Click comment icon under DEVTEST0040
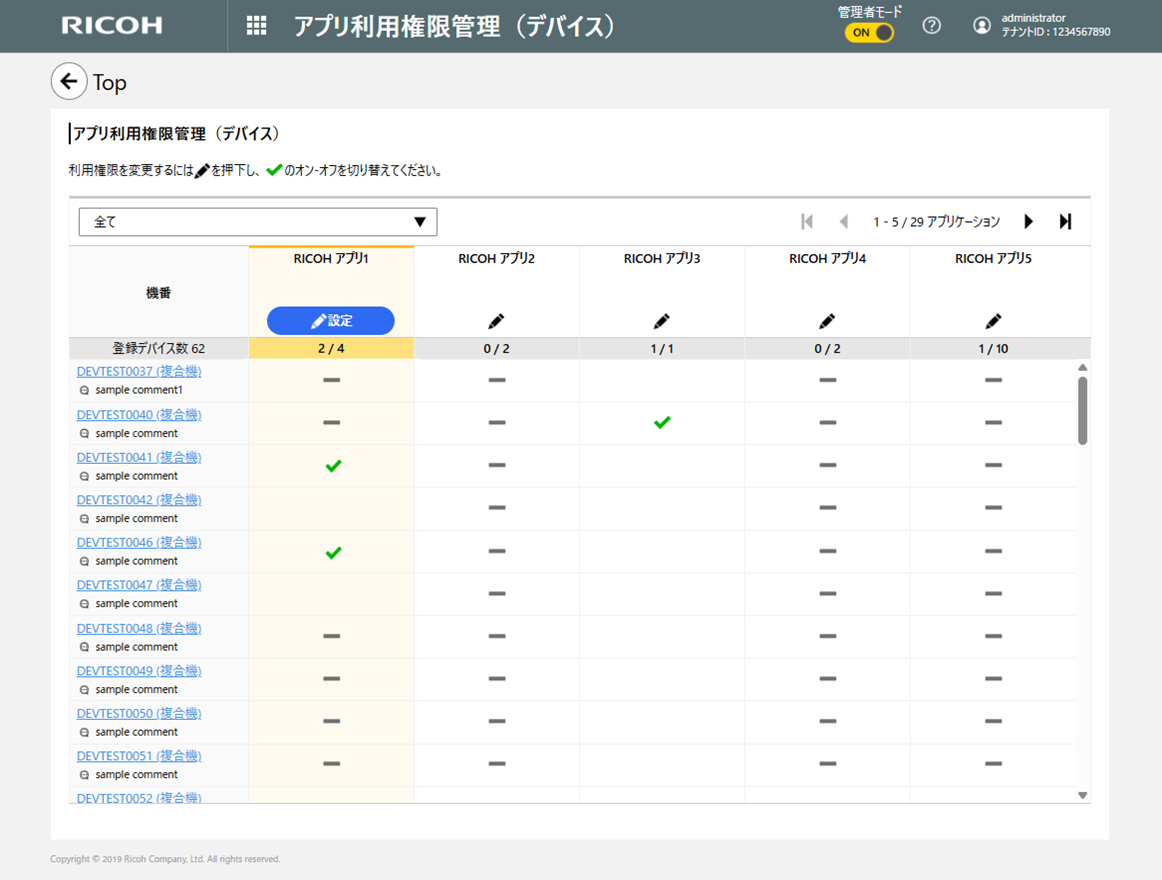1162x880 pixels. 84,434
